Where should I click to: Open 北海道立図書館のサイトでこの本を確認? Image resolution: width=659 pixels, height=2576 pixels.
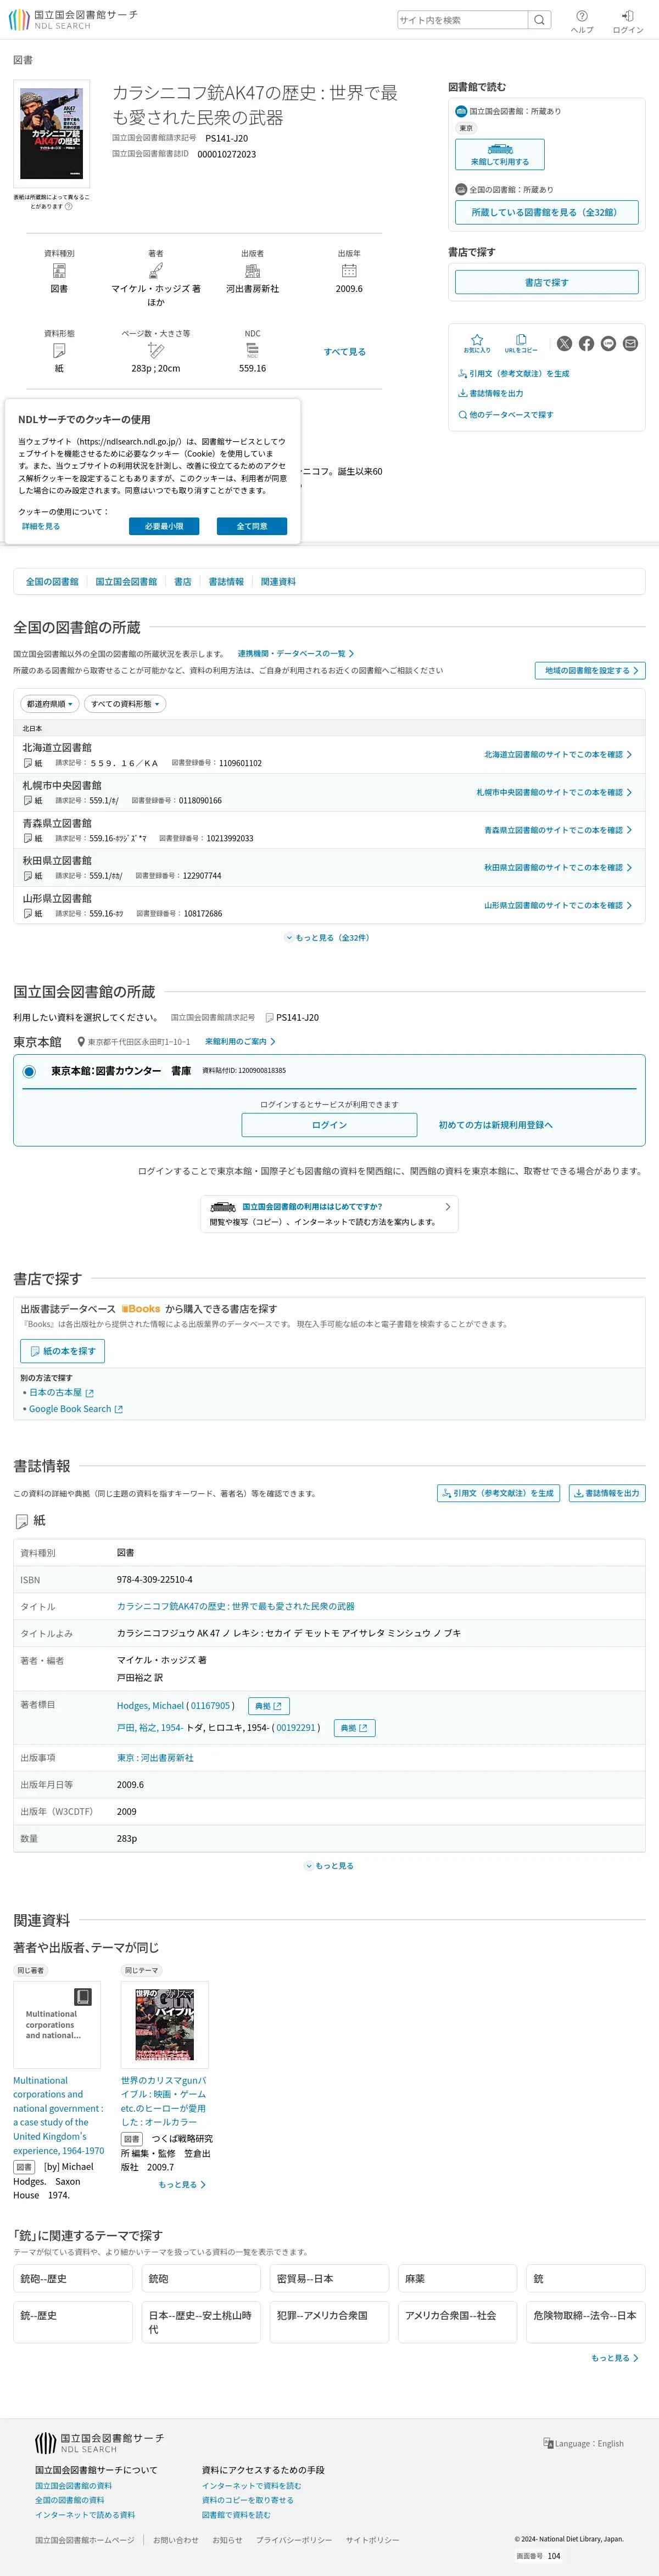(x=558, y=755)
